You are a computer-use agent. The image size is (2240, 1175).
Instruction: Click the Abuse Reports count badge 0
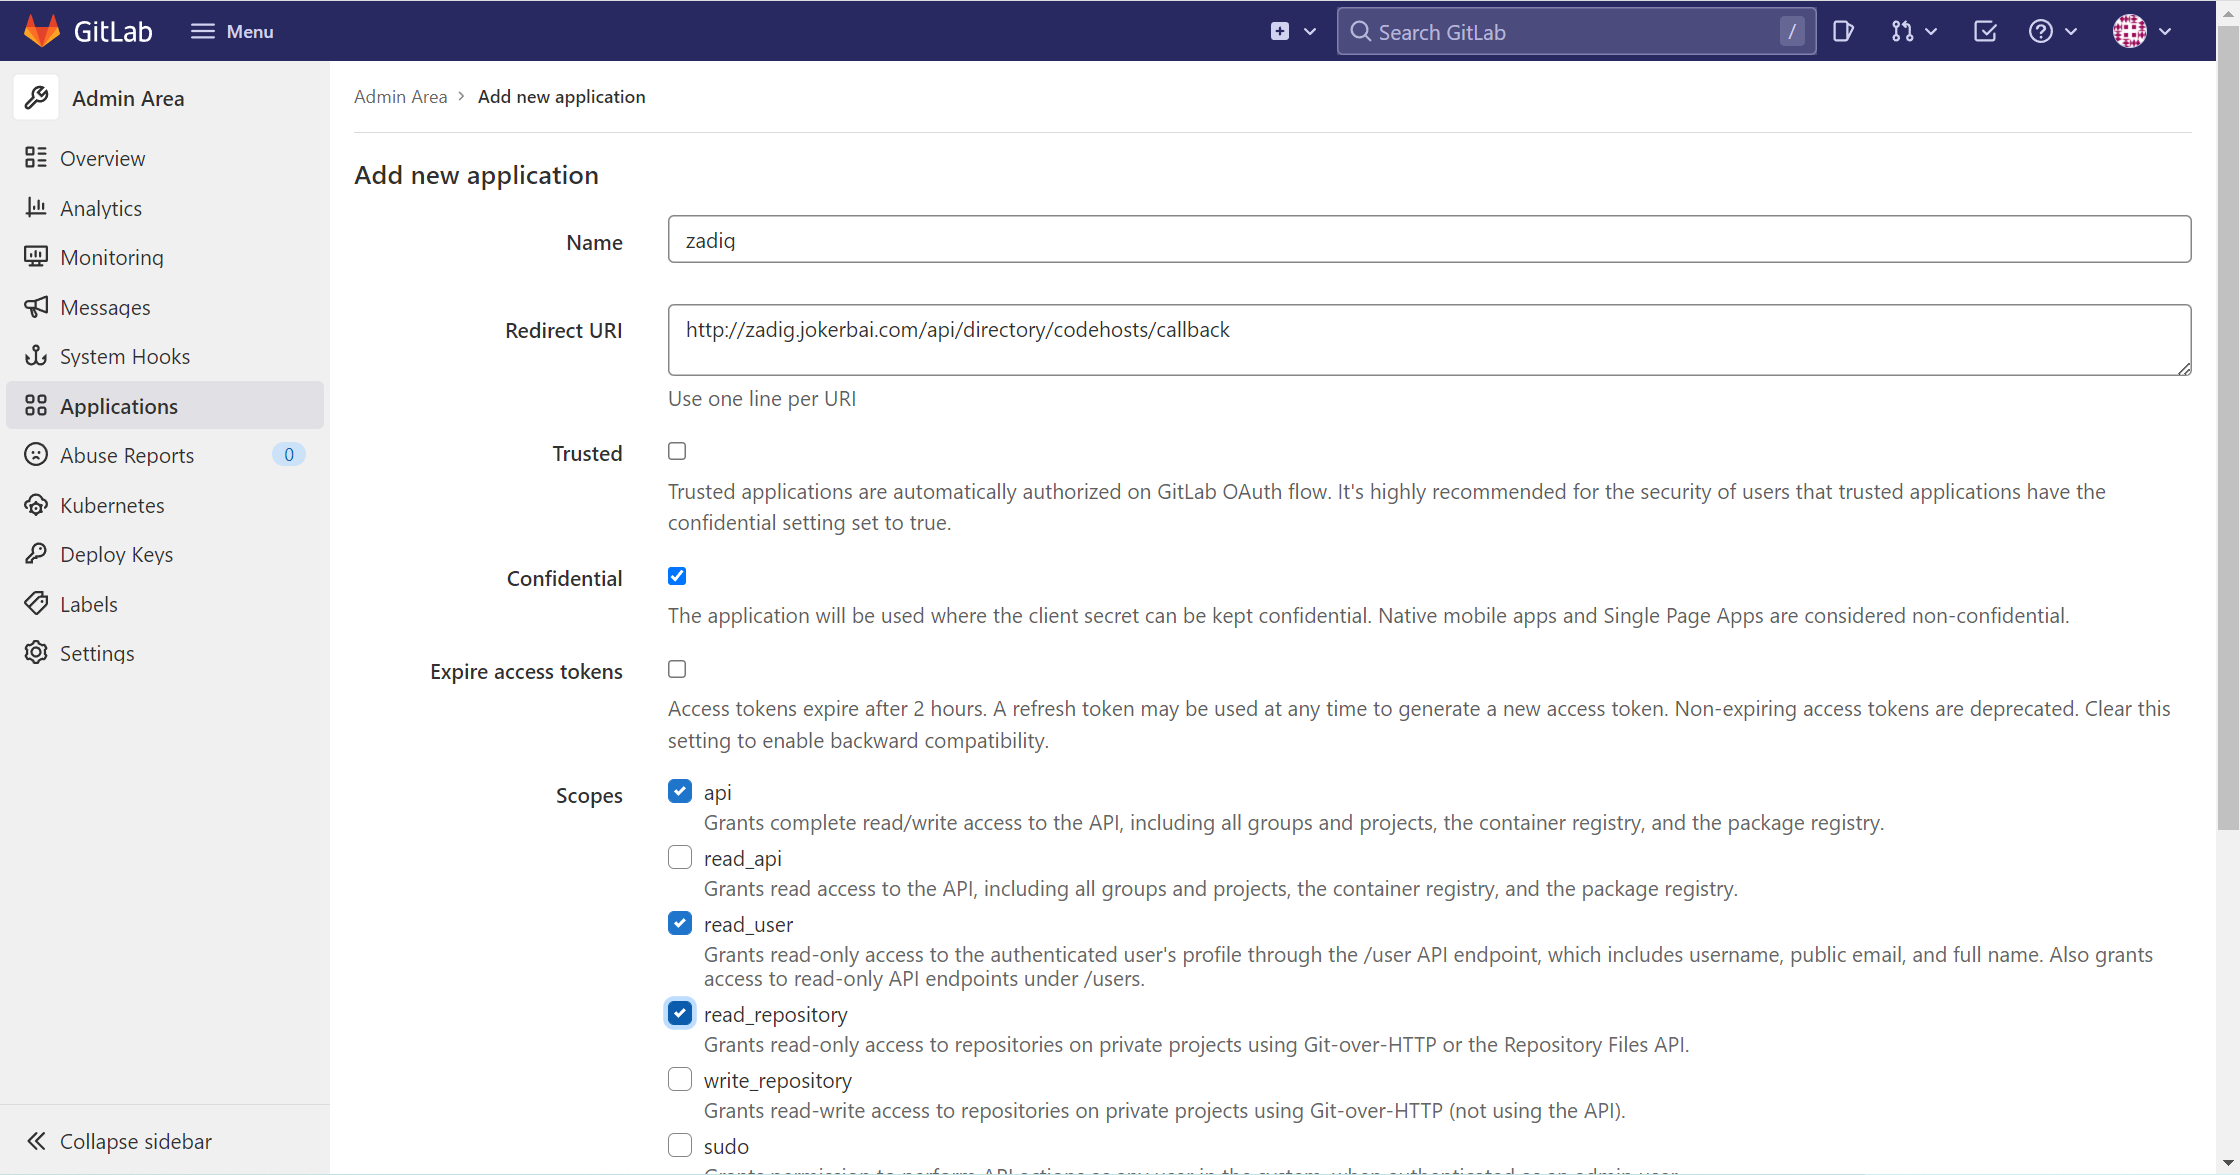[x=288, y=455]
